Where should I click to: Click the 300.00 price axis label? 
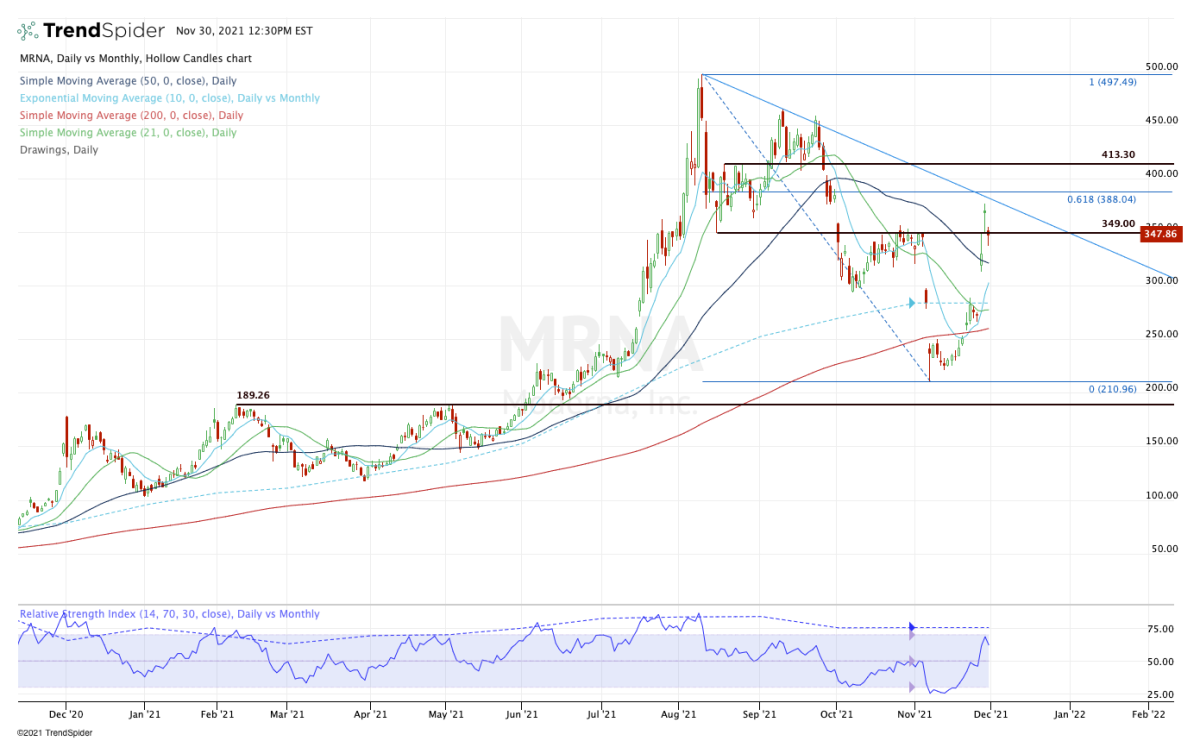(1160, 281)
